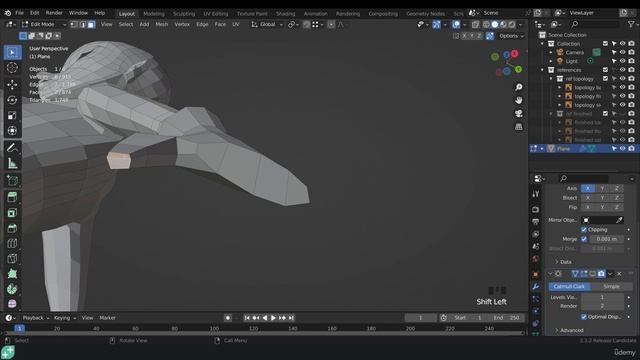The height and width of the screenshot is (360, 640).
Task: Switch perspective/orthographic grid icon
Action: (x=518, y=127)
